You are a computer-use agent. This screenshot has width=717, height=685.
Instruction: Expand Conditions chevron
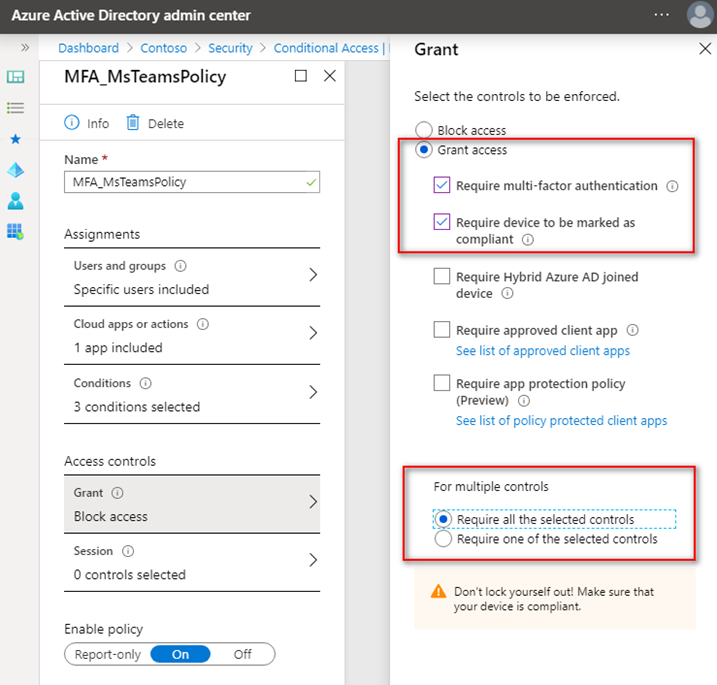point(313,392)
